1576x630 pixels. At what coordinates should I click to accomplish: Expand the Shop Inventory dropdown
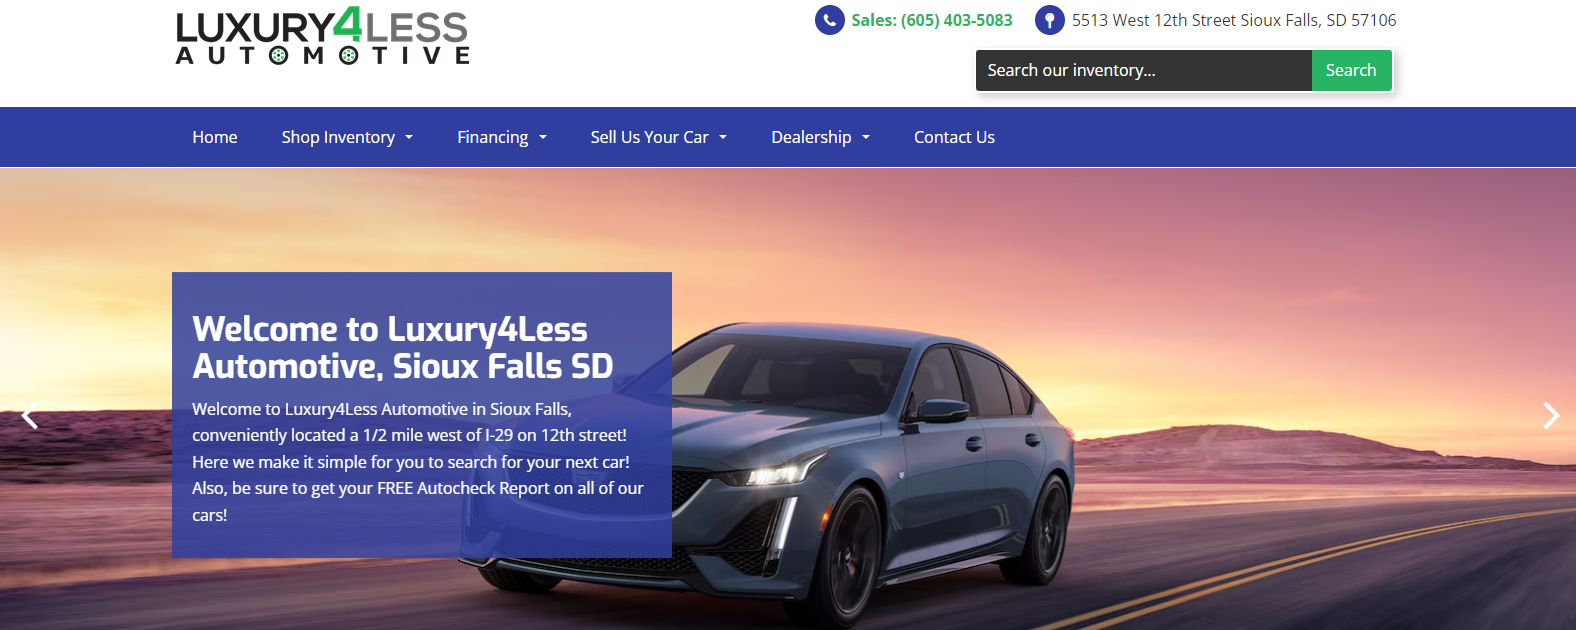(x=347, y=137)
